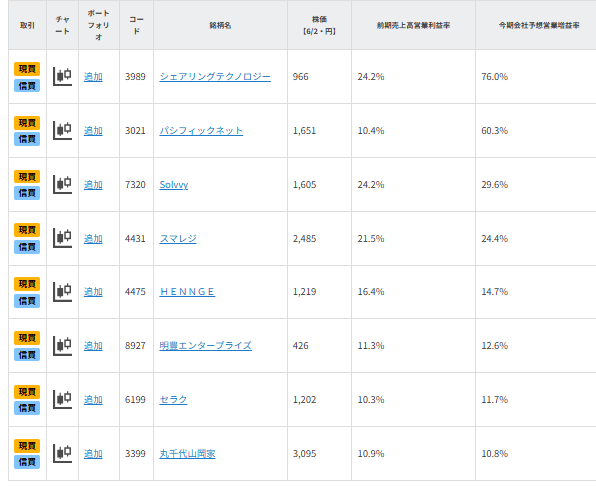Viewport: 596px width, 490px height.
Task: Click 現買 button for code 8927
Action: [27, 338]
